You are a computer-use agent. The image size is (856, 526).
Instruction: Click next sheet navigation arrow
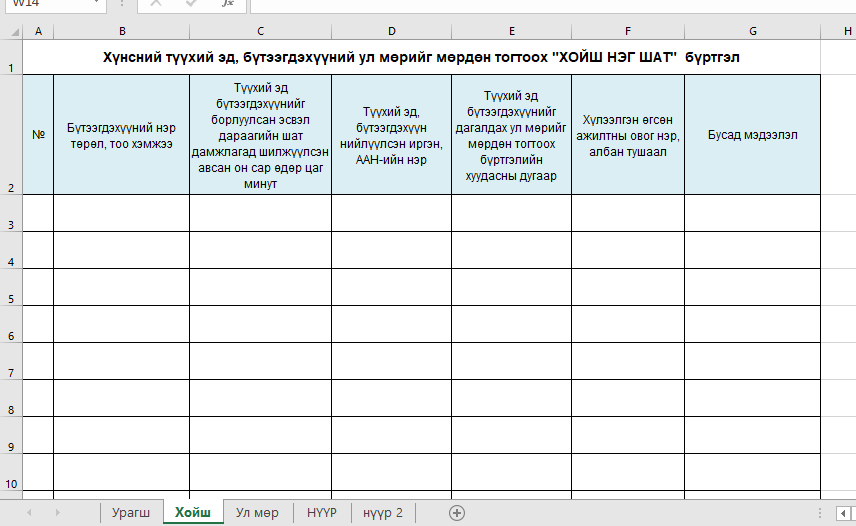click(57, 513)
